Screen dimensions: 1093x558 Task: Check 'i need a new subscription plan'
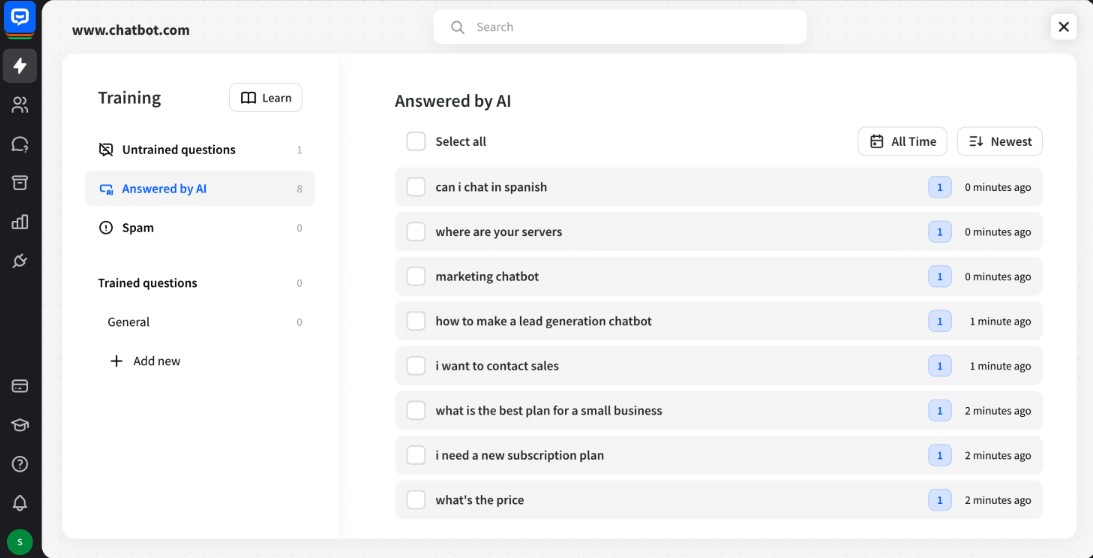pyautogui.click(x=416, y=455)
